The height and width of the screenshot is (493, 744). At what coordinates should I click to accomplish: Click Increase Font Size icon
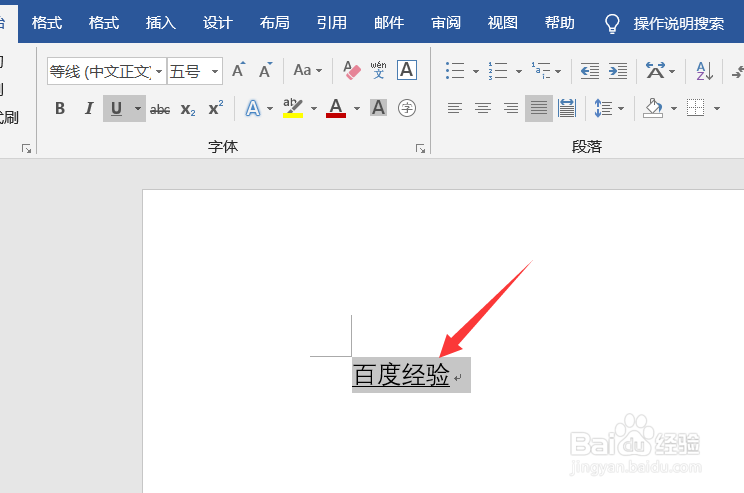[x=239, y=70]
